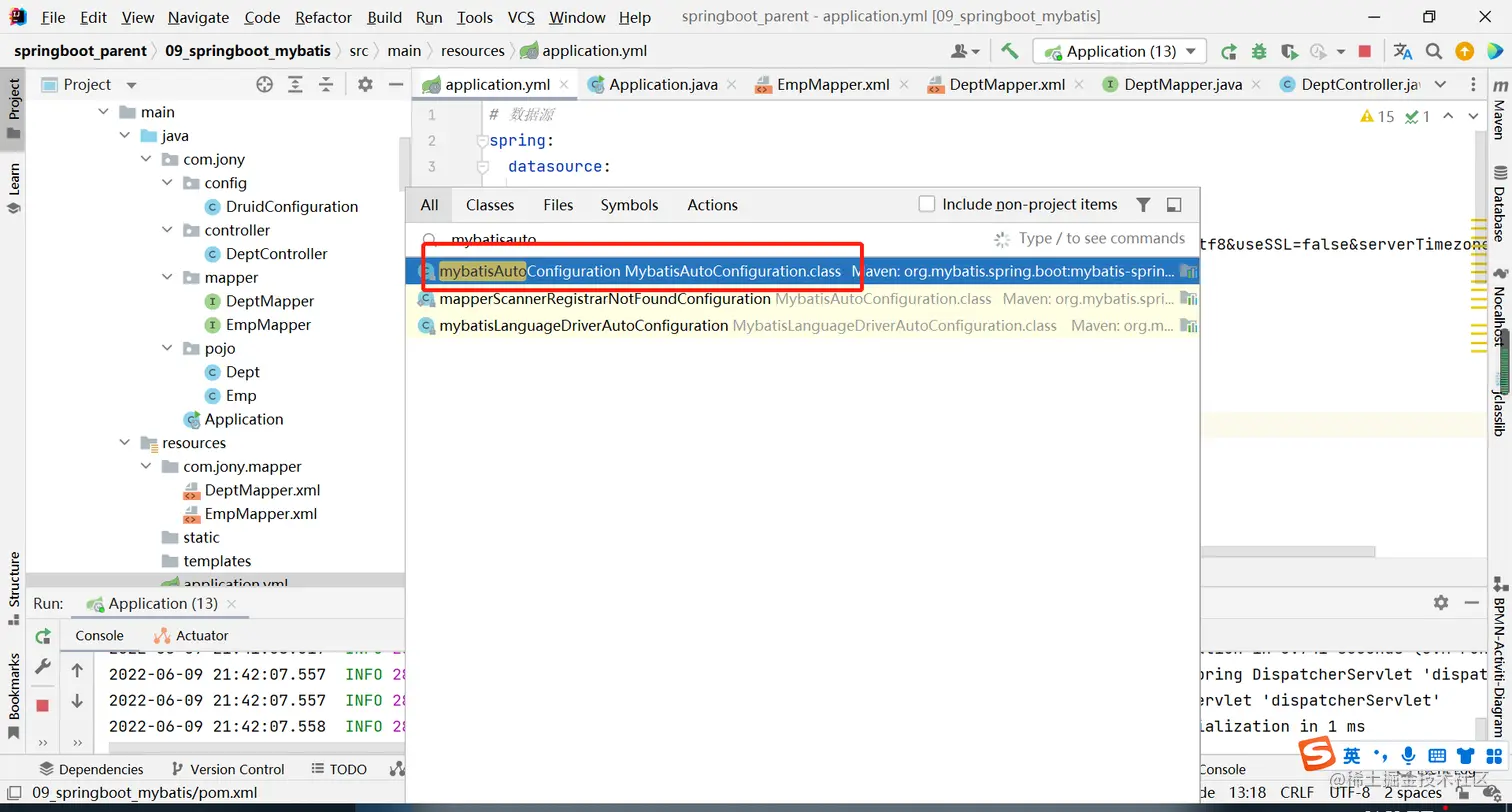Collapse the com.jony package node
The height and width of the screenshot is (812, 1512).
click(x=146, y=159)
